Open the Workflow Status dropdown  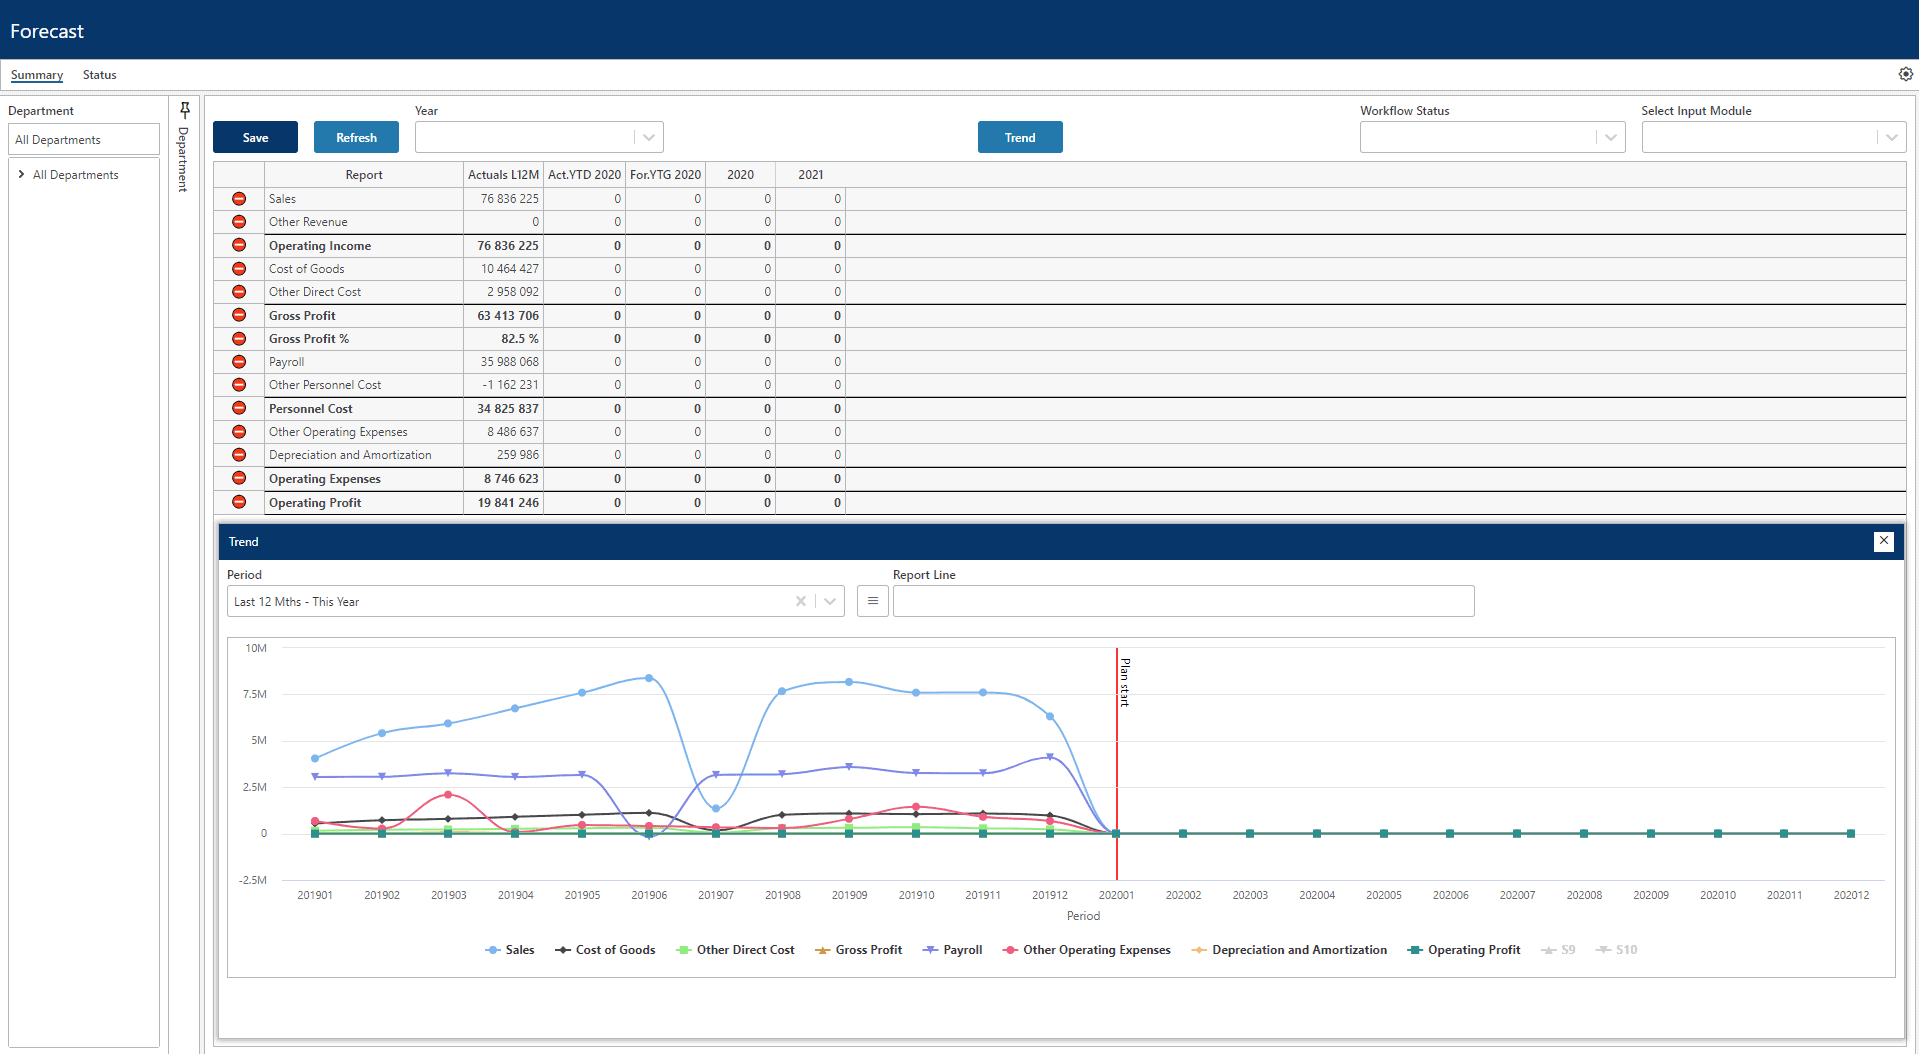pyautogui.click(x=1609, y=137)
